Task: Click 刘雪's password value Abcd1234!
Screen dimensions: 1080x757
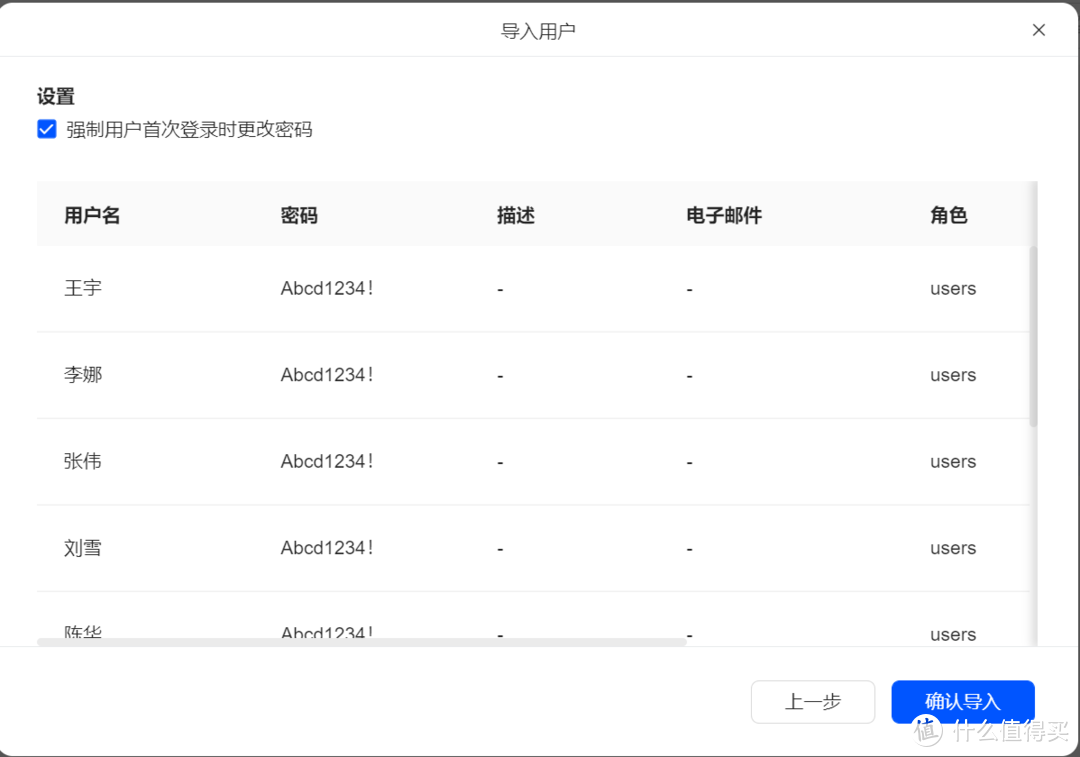Action: (327, 547)
